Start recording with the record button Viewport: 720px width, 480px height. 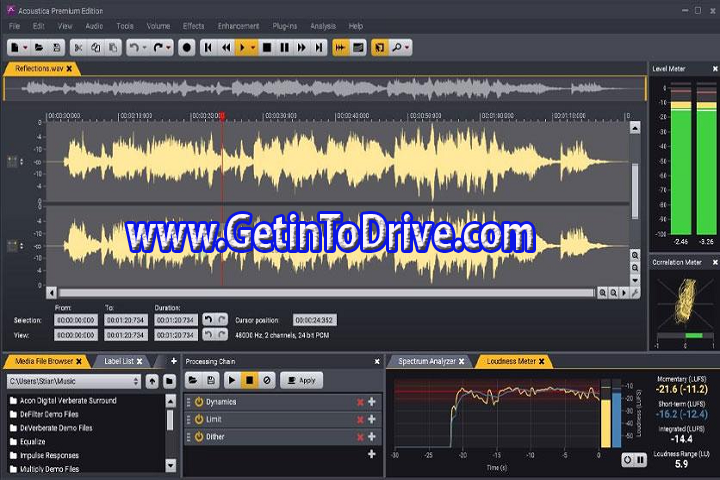click(186, 47)
